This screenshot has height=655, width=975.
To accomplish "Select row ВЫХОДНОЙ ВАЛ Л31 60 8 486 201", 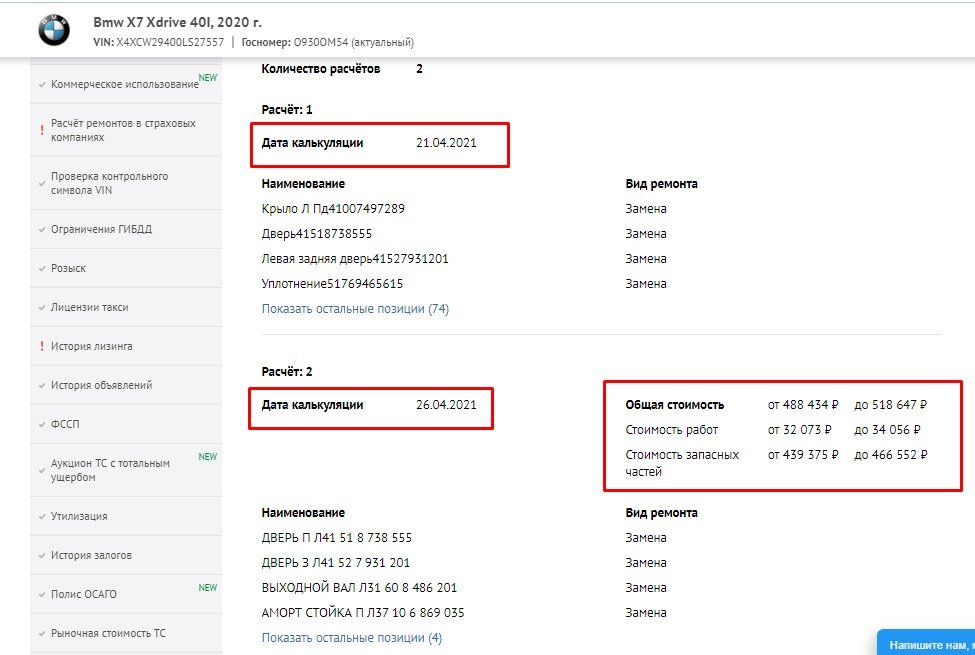I will coord(359,587).
